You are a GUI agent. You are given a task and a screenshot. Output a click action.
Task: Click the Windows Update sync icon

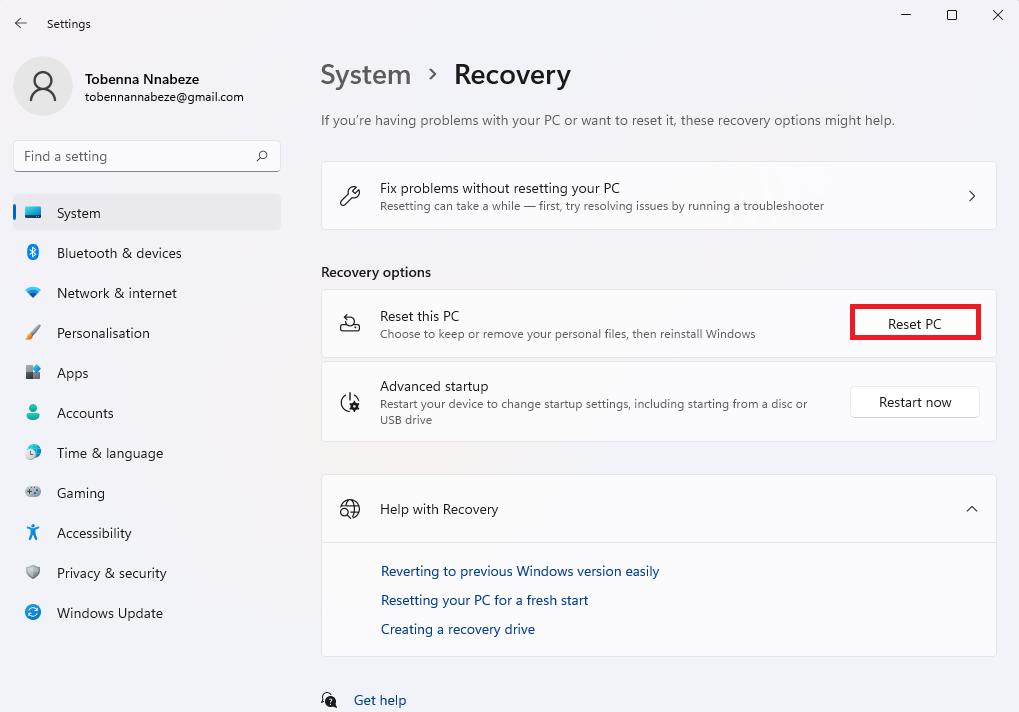point(33,613)
